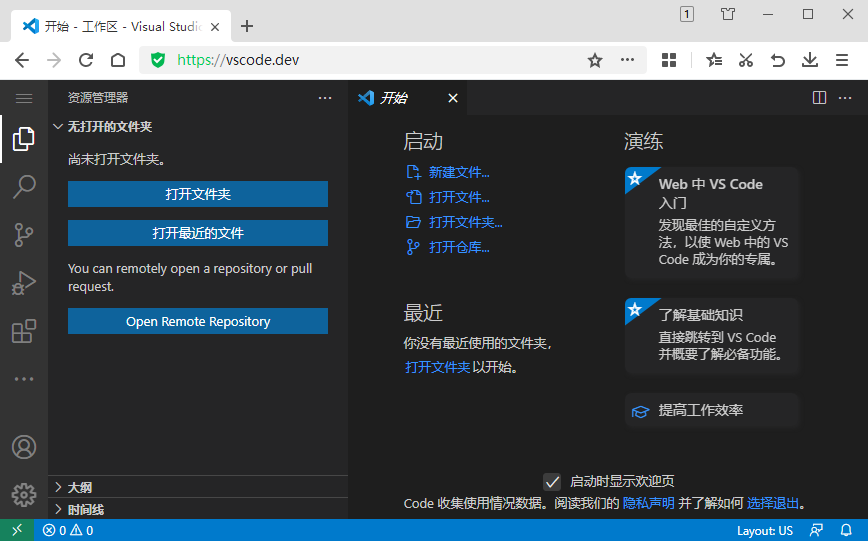
Task: Bookmark page with the star icon
Action: 595,60
